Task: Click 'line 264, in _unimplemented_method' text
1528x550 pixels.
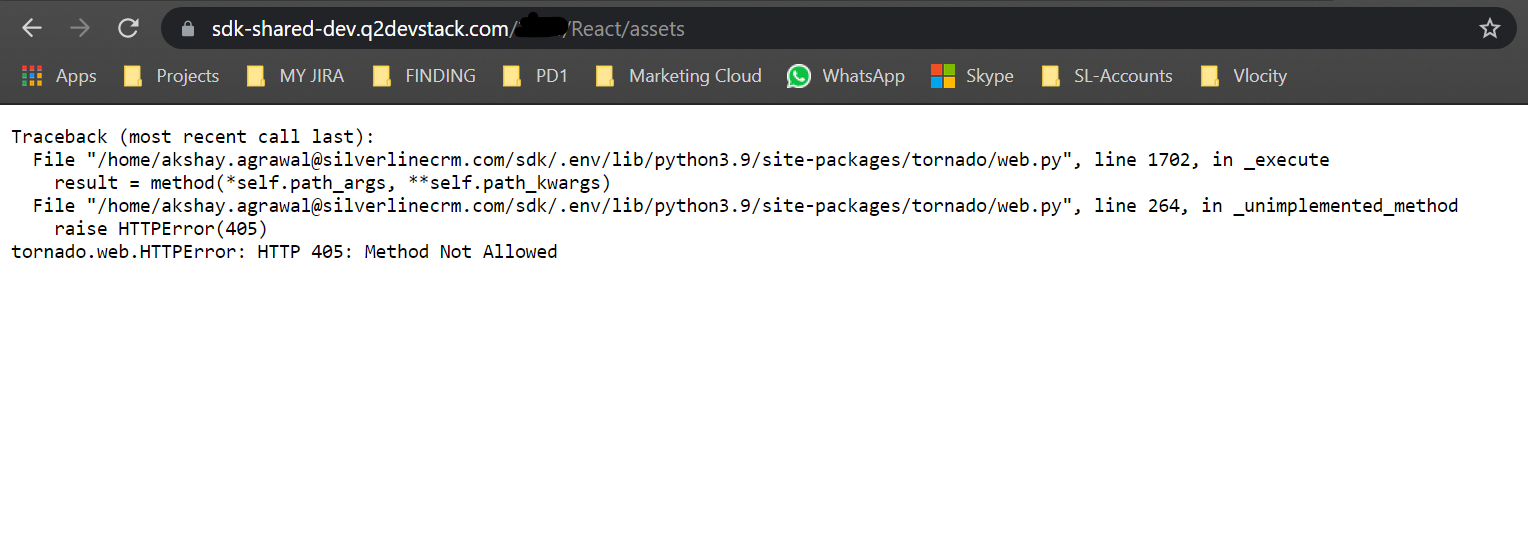Action: [1276, 206]
